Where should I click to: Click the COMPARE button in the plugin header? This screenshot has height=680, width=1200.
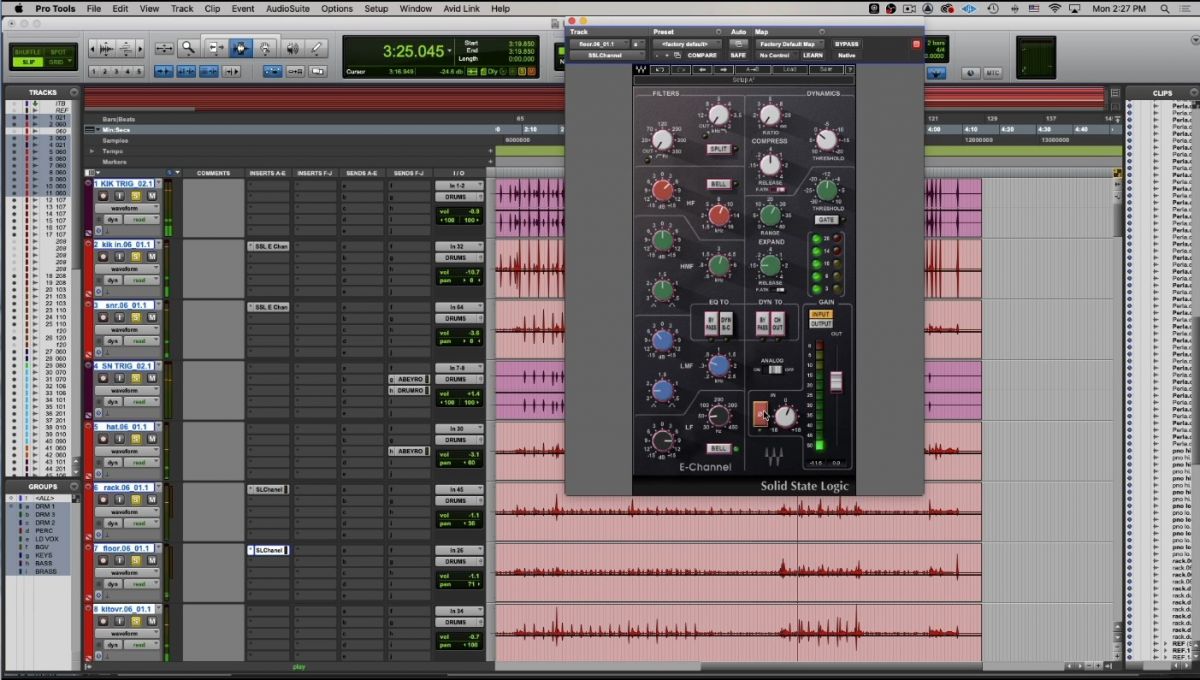coord(702,55)
